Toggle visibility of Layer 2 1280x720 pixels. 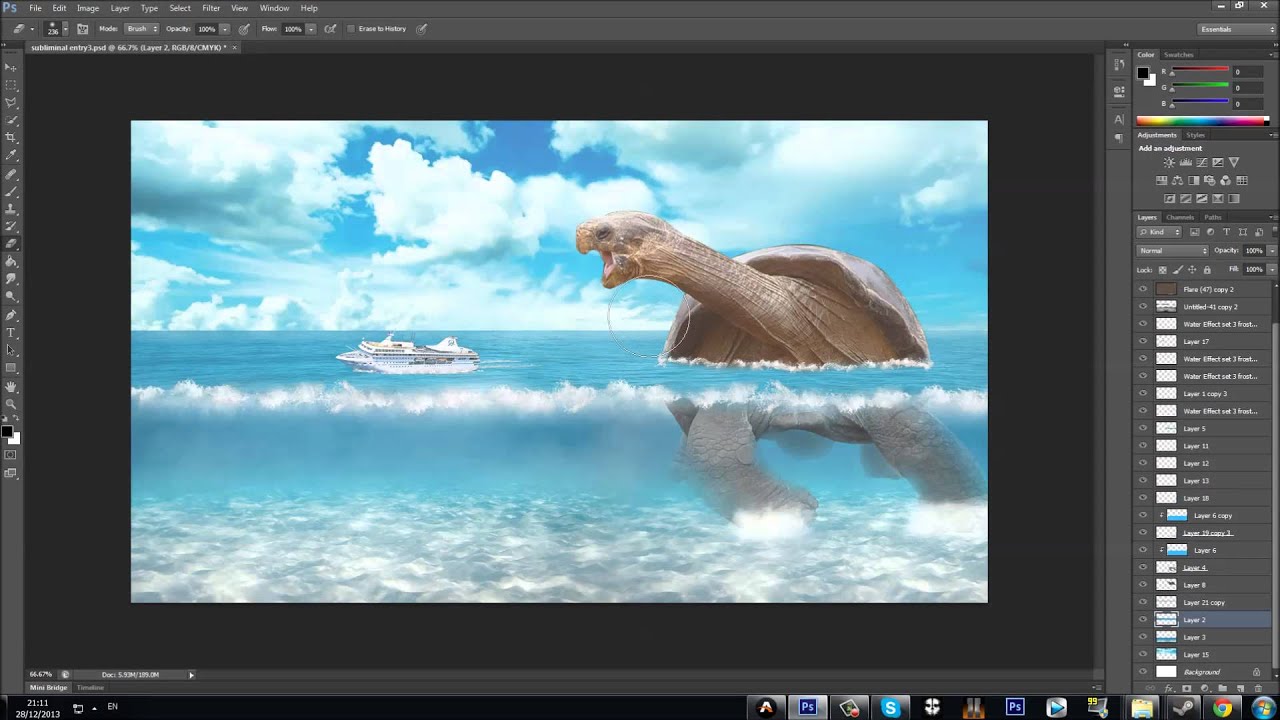click(1143, 620)
